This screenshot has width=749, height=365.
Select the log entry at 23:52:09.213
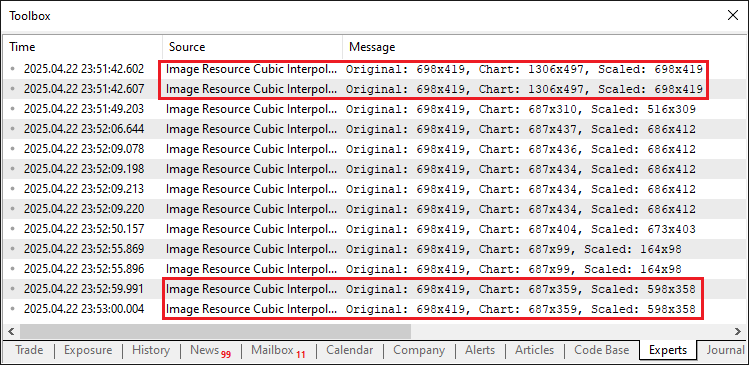(374, 189)
